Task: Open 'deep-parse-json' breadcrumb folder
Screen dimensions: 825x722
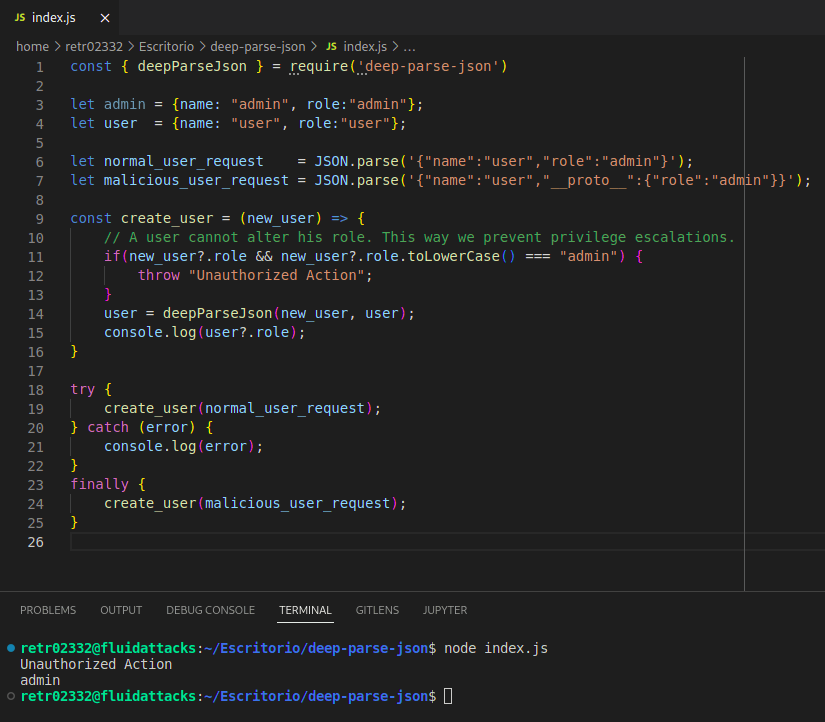Action: tap(258, 47)
